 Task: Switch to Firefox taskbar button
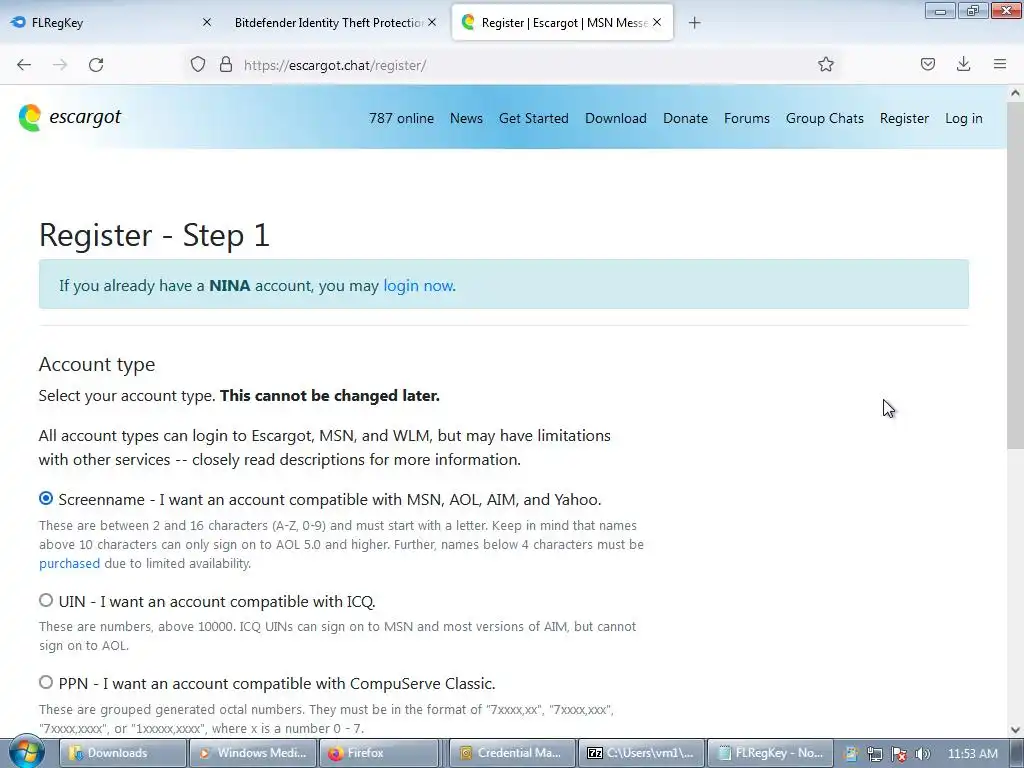point(381,753)
